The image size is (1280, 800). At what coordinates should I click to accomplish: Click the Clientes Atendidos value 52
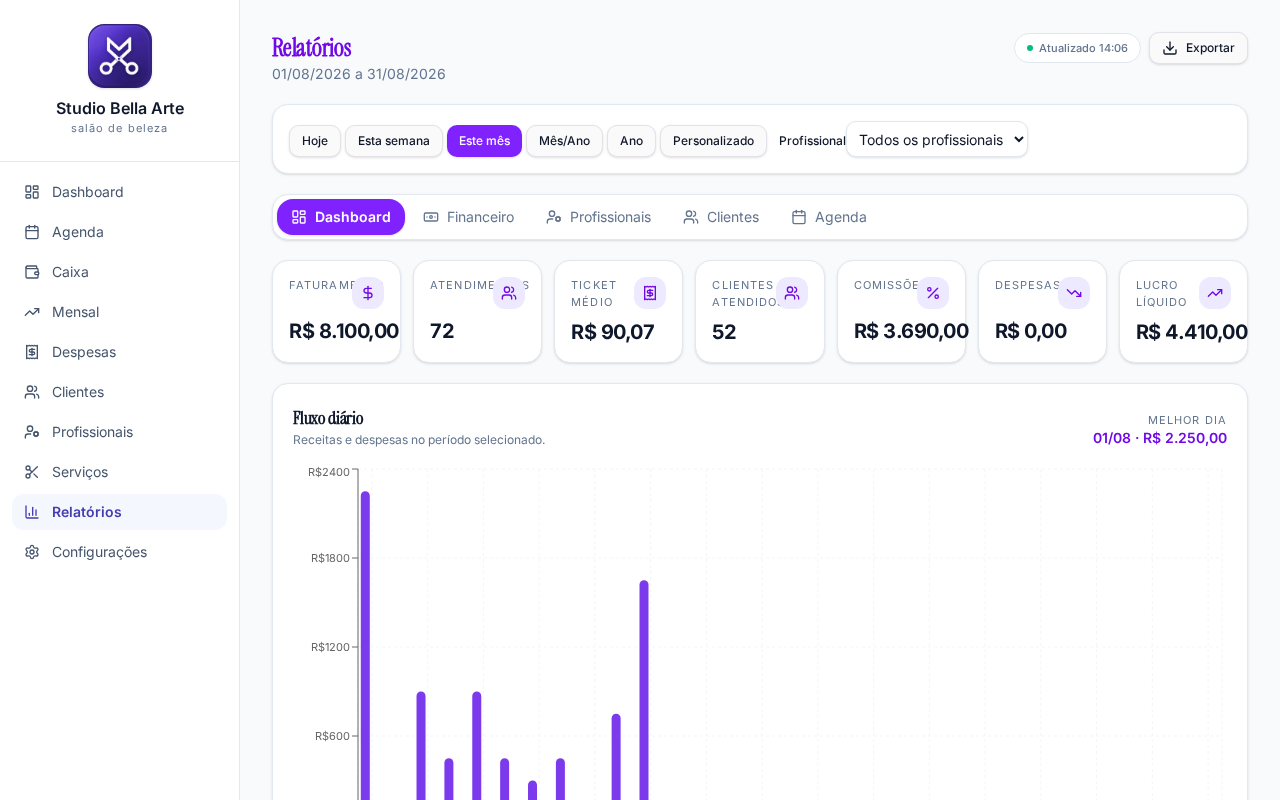(724, 332)
